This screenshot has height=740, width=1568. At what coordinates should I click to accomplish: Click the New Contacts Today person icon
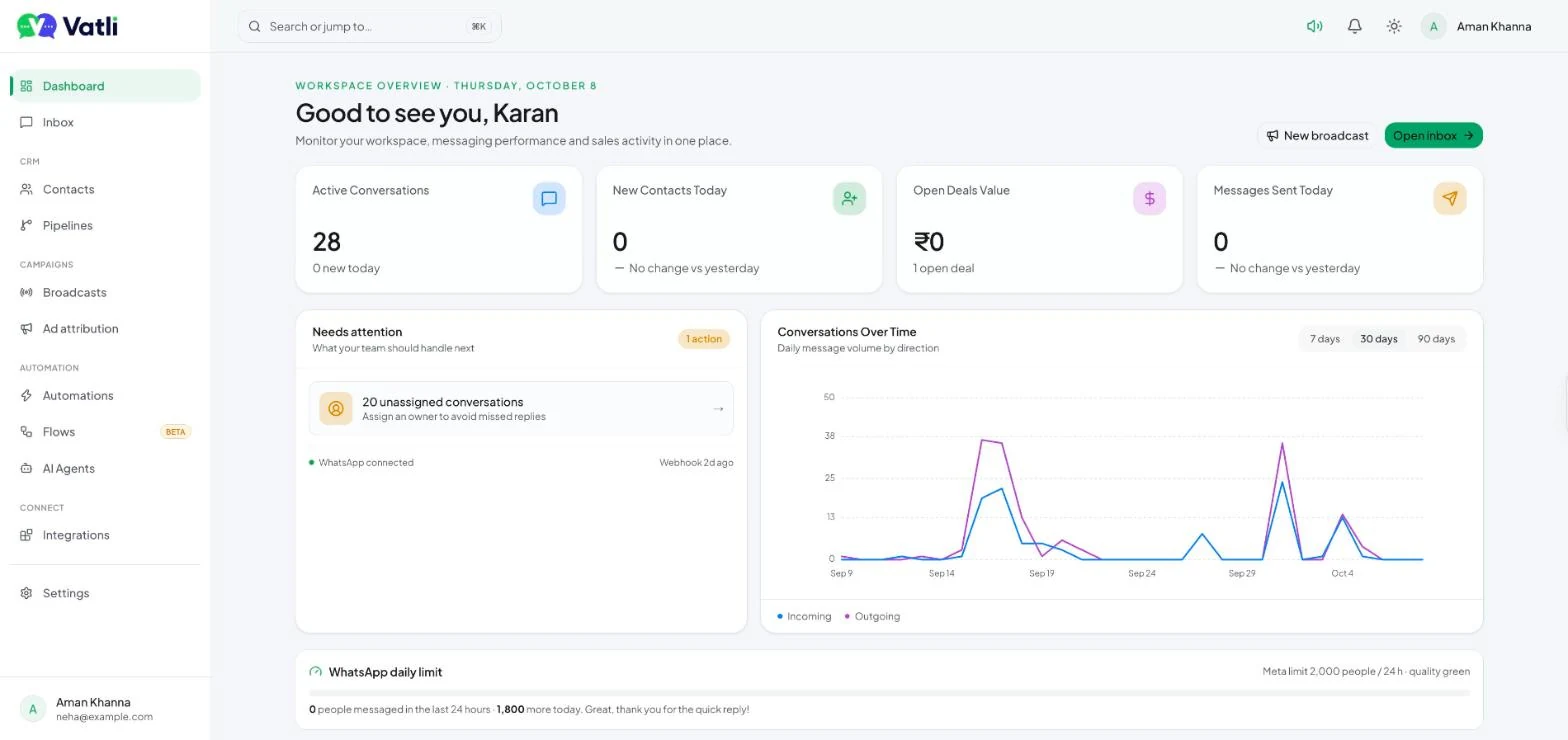(x=849, y=199)
